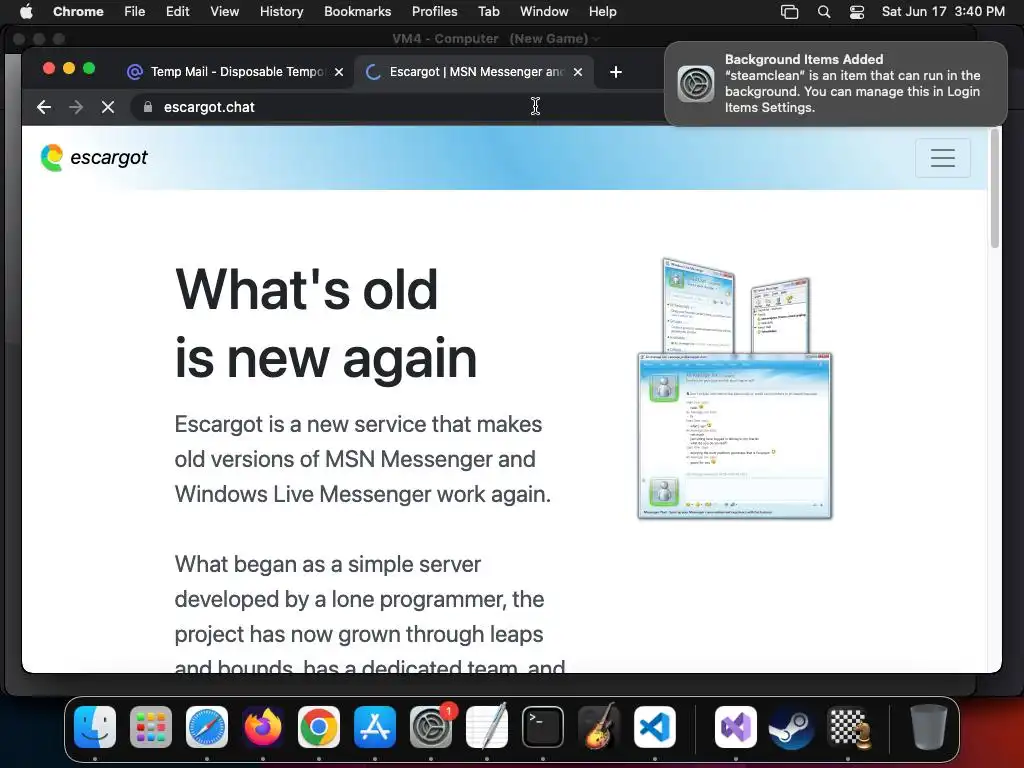The width and height of the screenshot is (1024, 768).
Task: Open the App Store from the Dock
Action: click(375, 727)
